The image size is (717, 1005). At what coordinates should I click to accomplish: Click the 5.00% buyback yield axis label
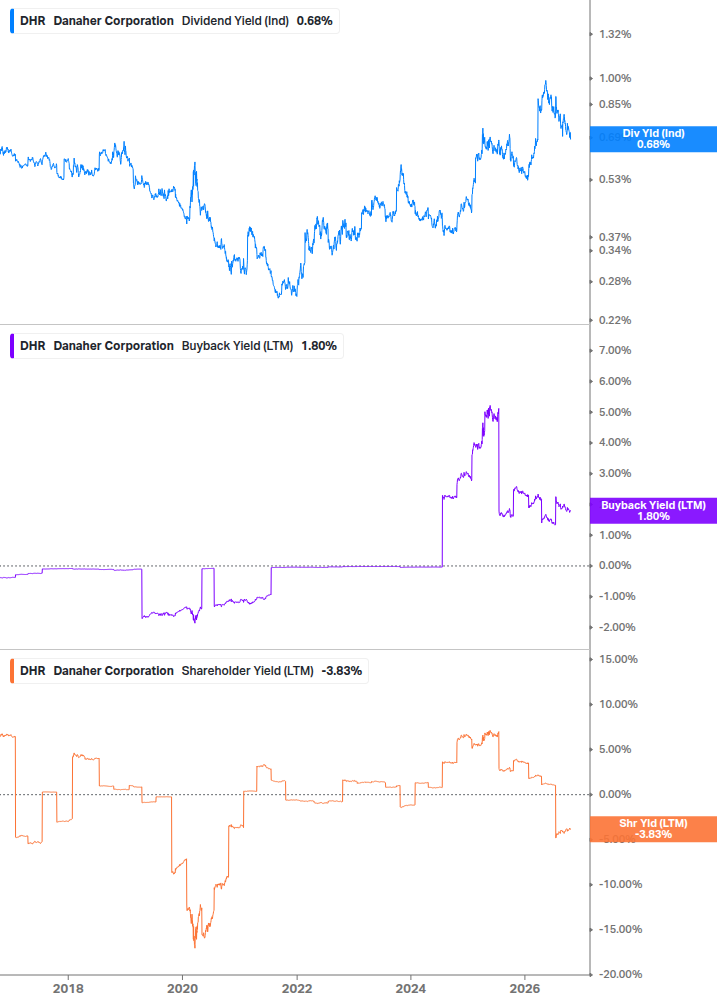[615, 412]
